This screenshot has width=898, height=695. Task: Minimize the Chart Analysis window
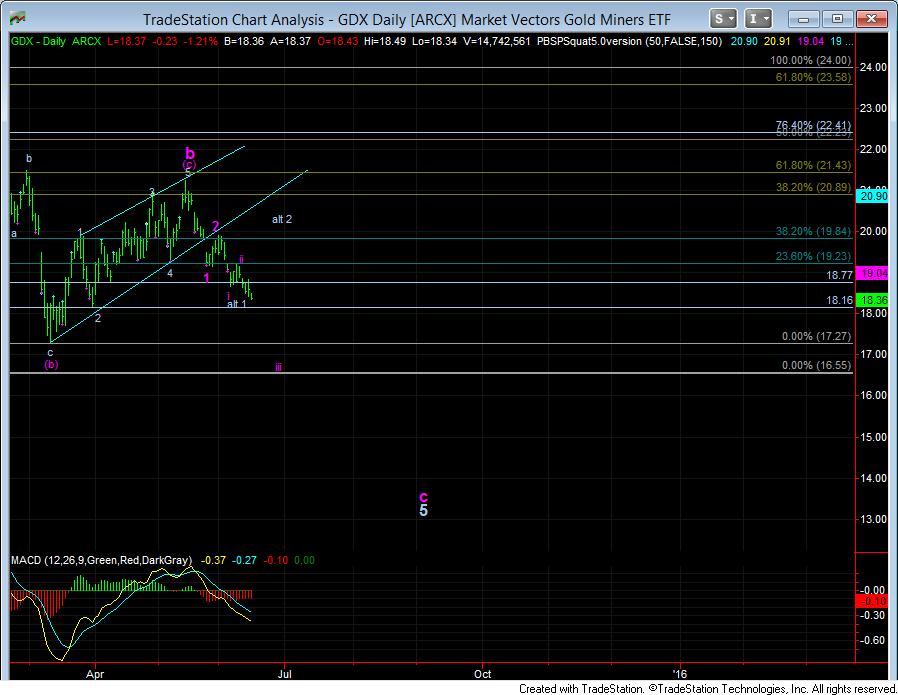(803, 19)
